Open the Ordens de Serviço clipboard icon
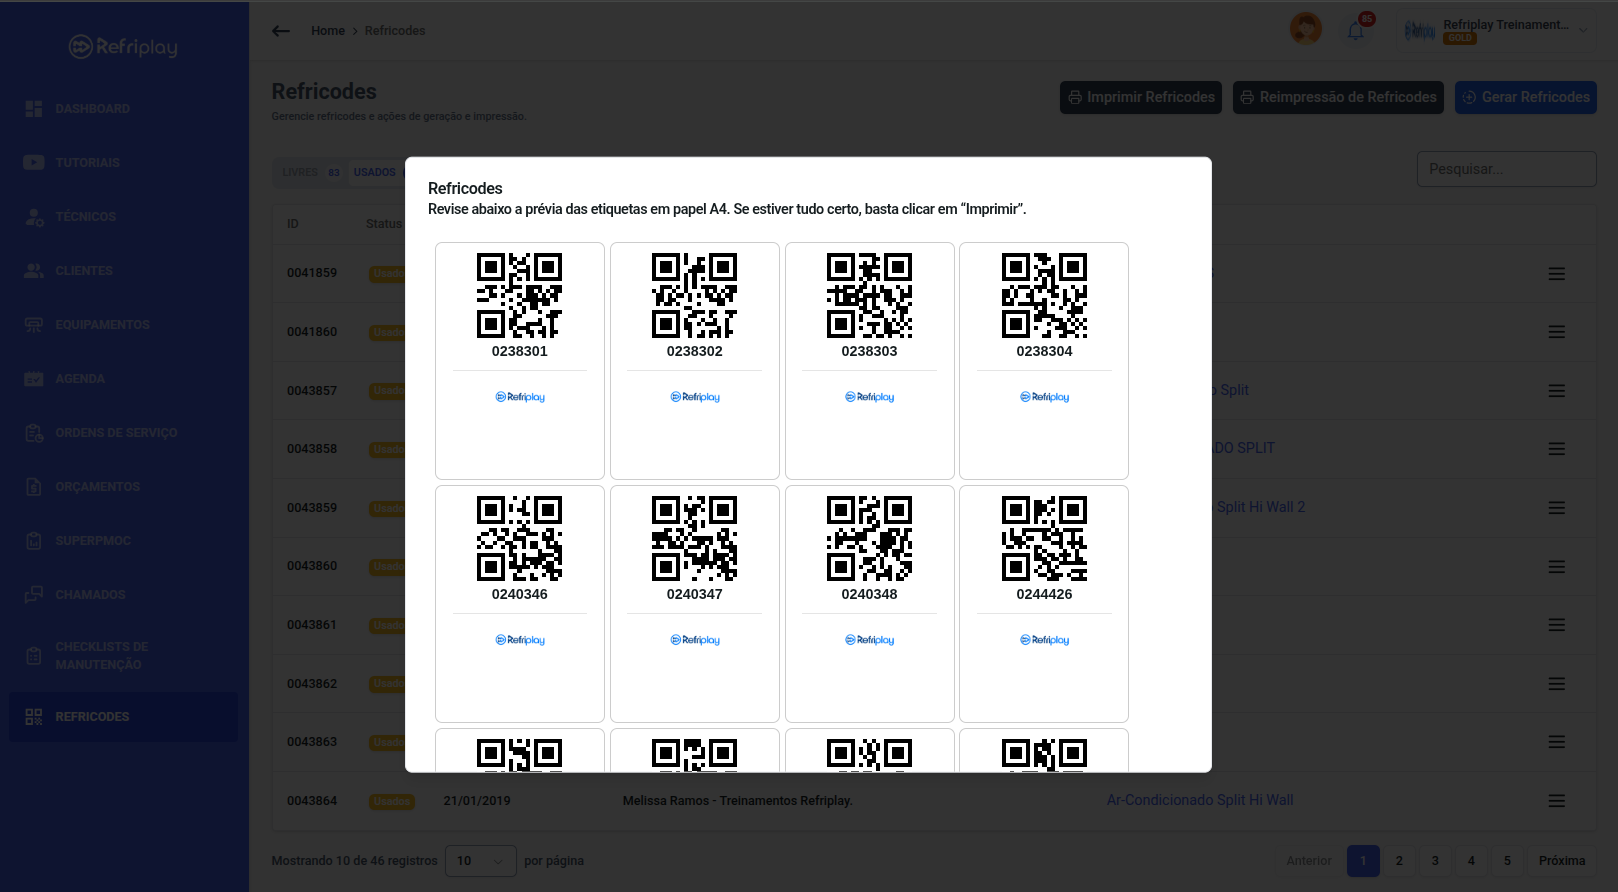Viewport: 1618px width, 892px height. (x=34, y=433)
